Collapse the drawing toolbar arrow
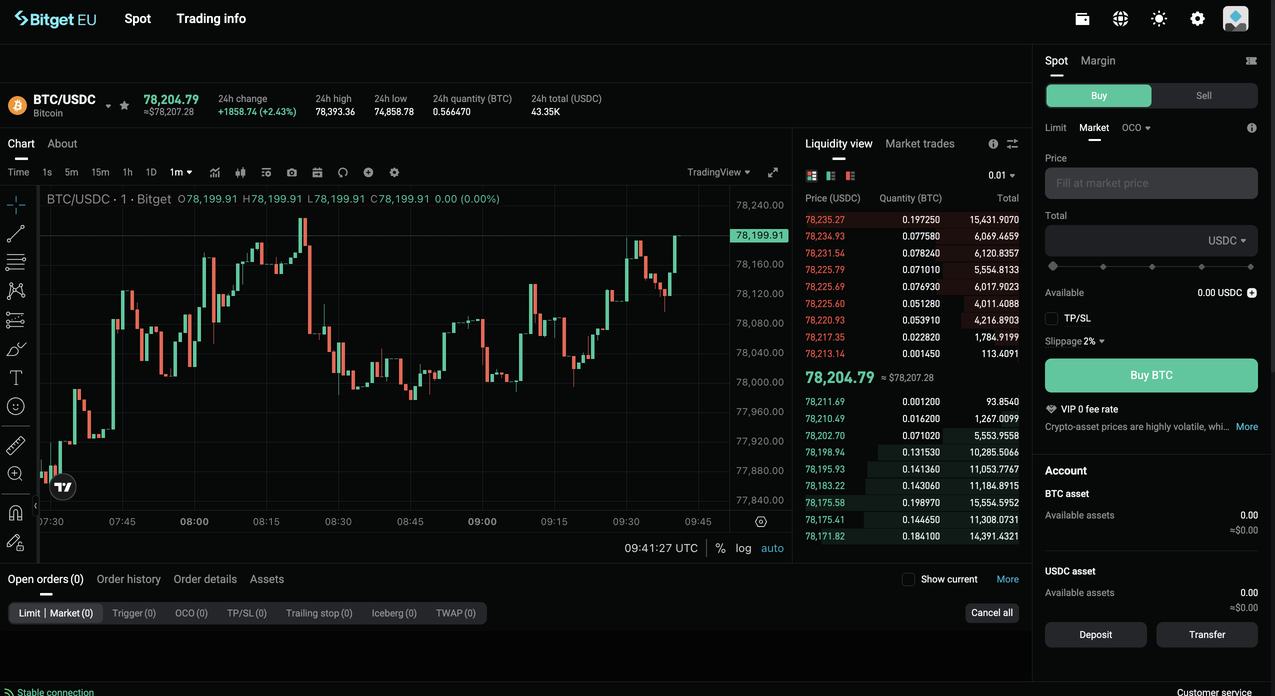The height and width of the screenshot is (696, 1275). (x=35, y=506)
